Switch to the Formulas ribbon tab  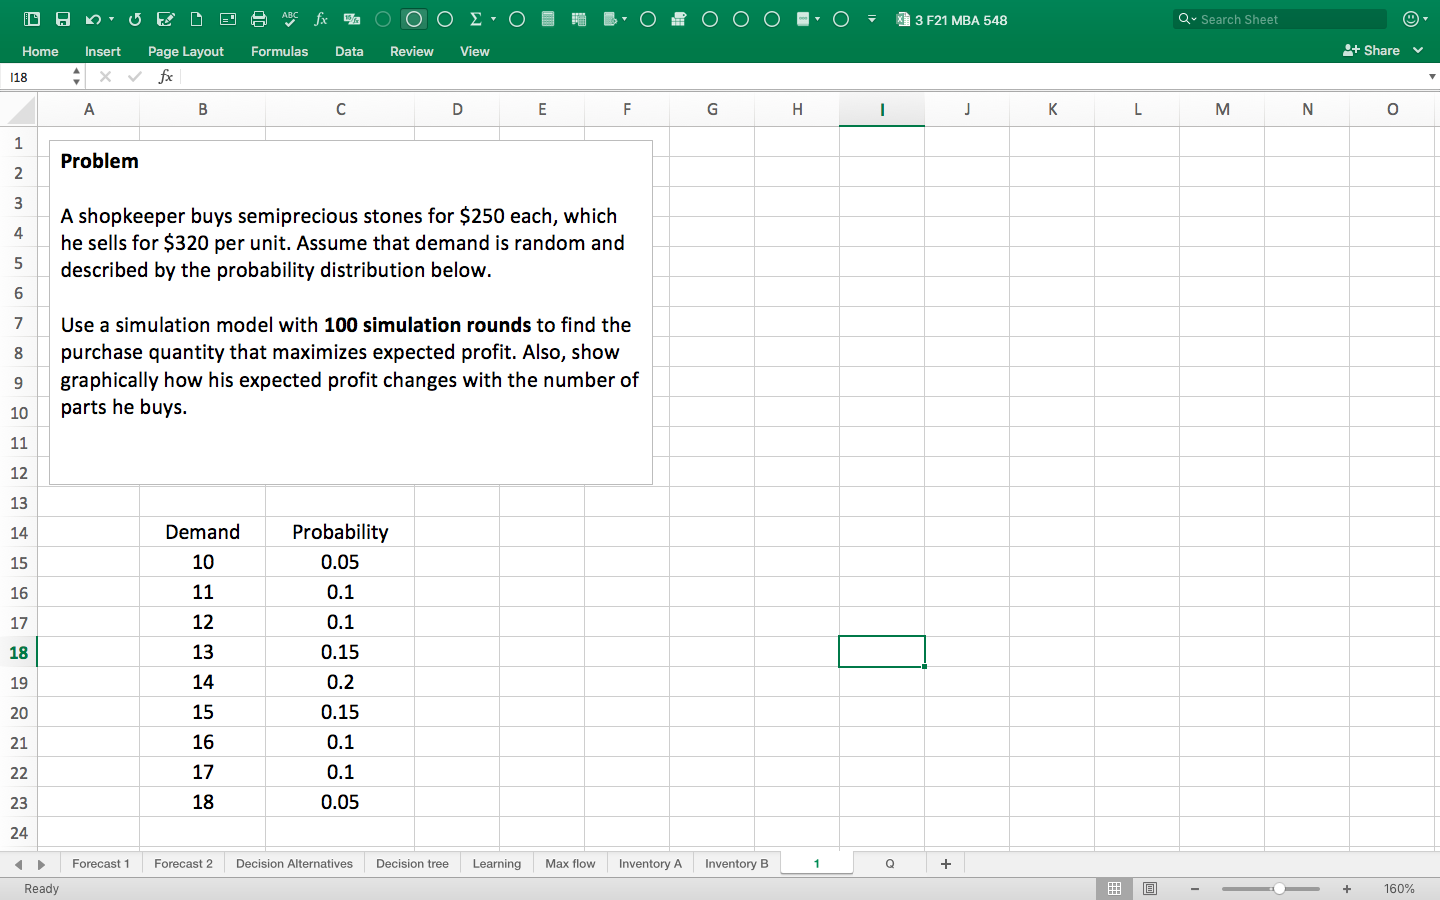pos(279,51)
